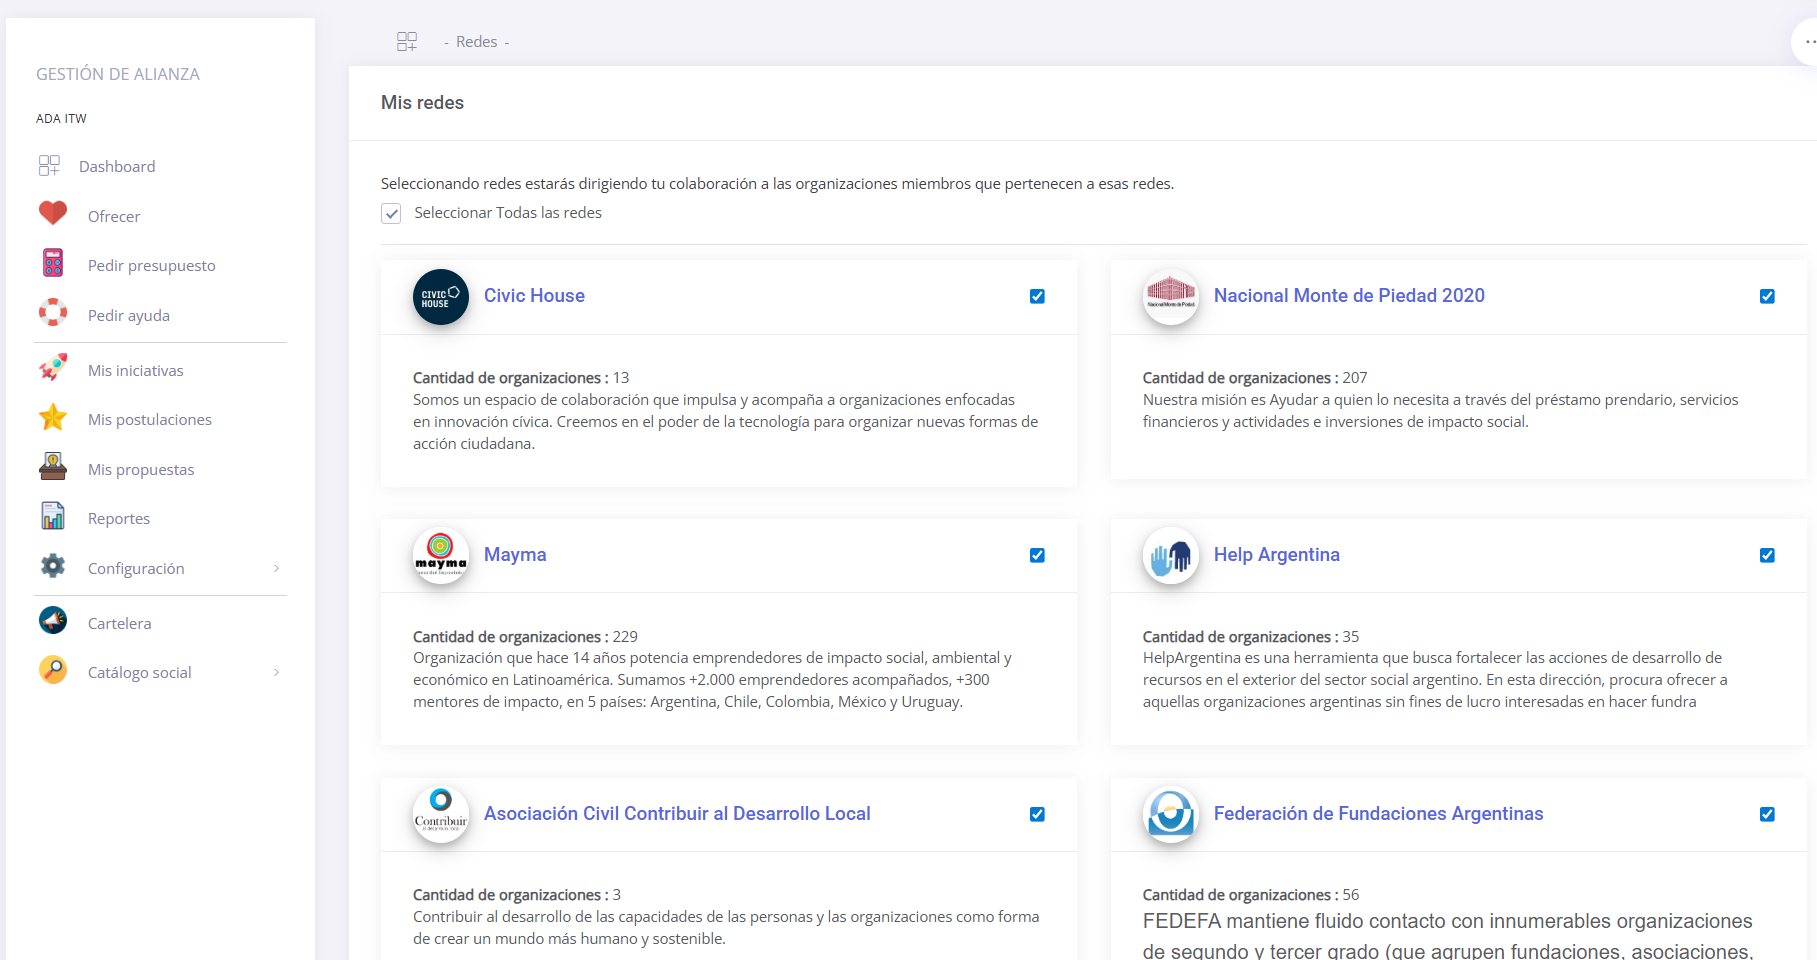Screen dimensions: 1817x960
Task: Open the Mayma network link
Action: coord(515,554)
